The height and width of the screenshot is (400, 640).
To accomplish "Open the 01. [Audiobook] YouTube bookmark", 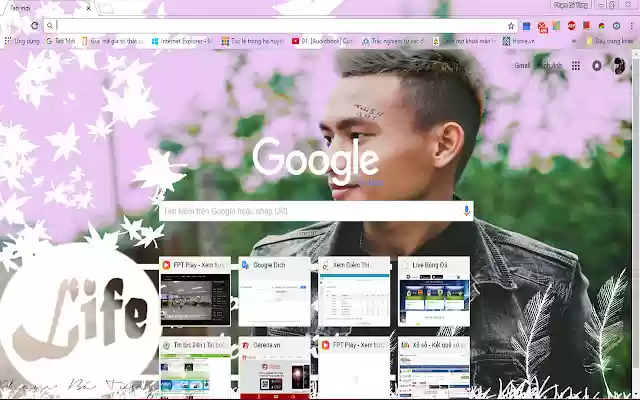I will (x=322, y=41).
